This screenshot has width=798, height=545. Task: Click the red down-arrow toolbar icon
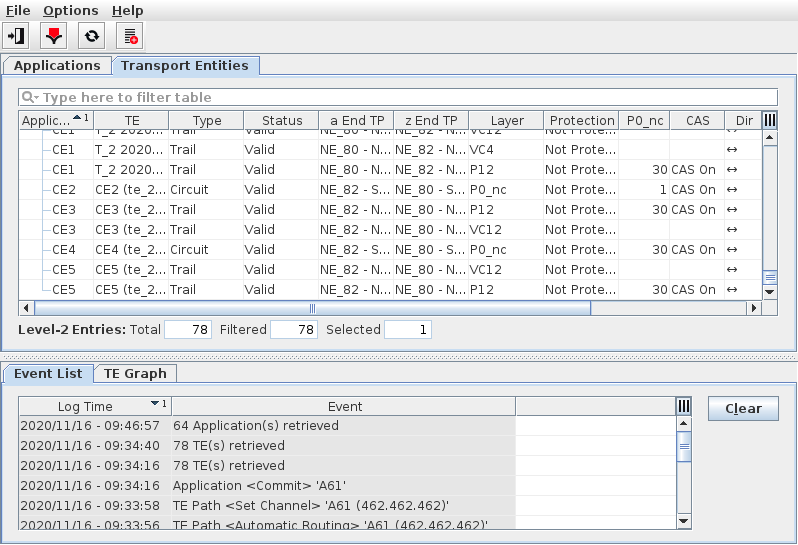(x=53, y=36)
